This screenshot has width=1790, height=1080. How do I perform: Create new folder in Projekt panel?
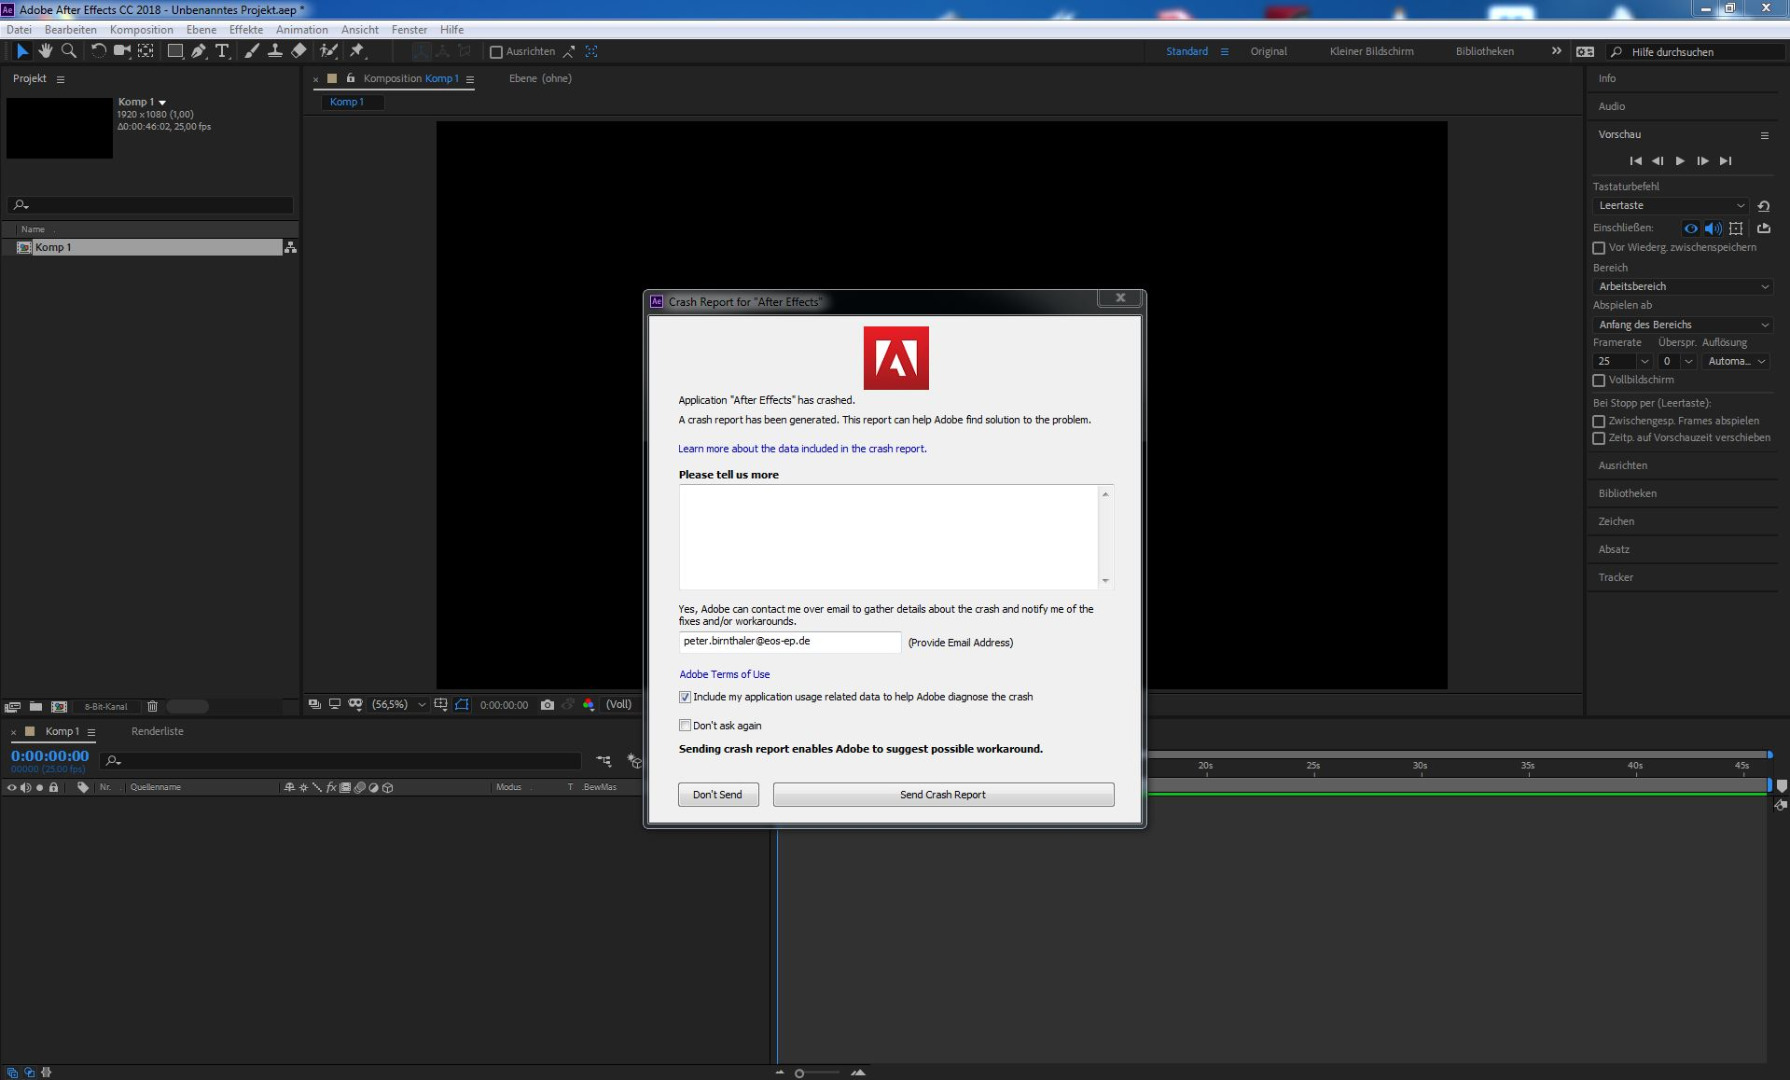click(x=36, y=706)
